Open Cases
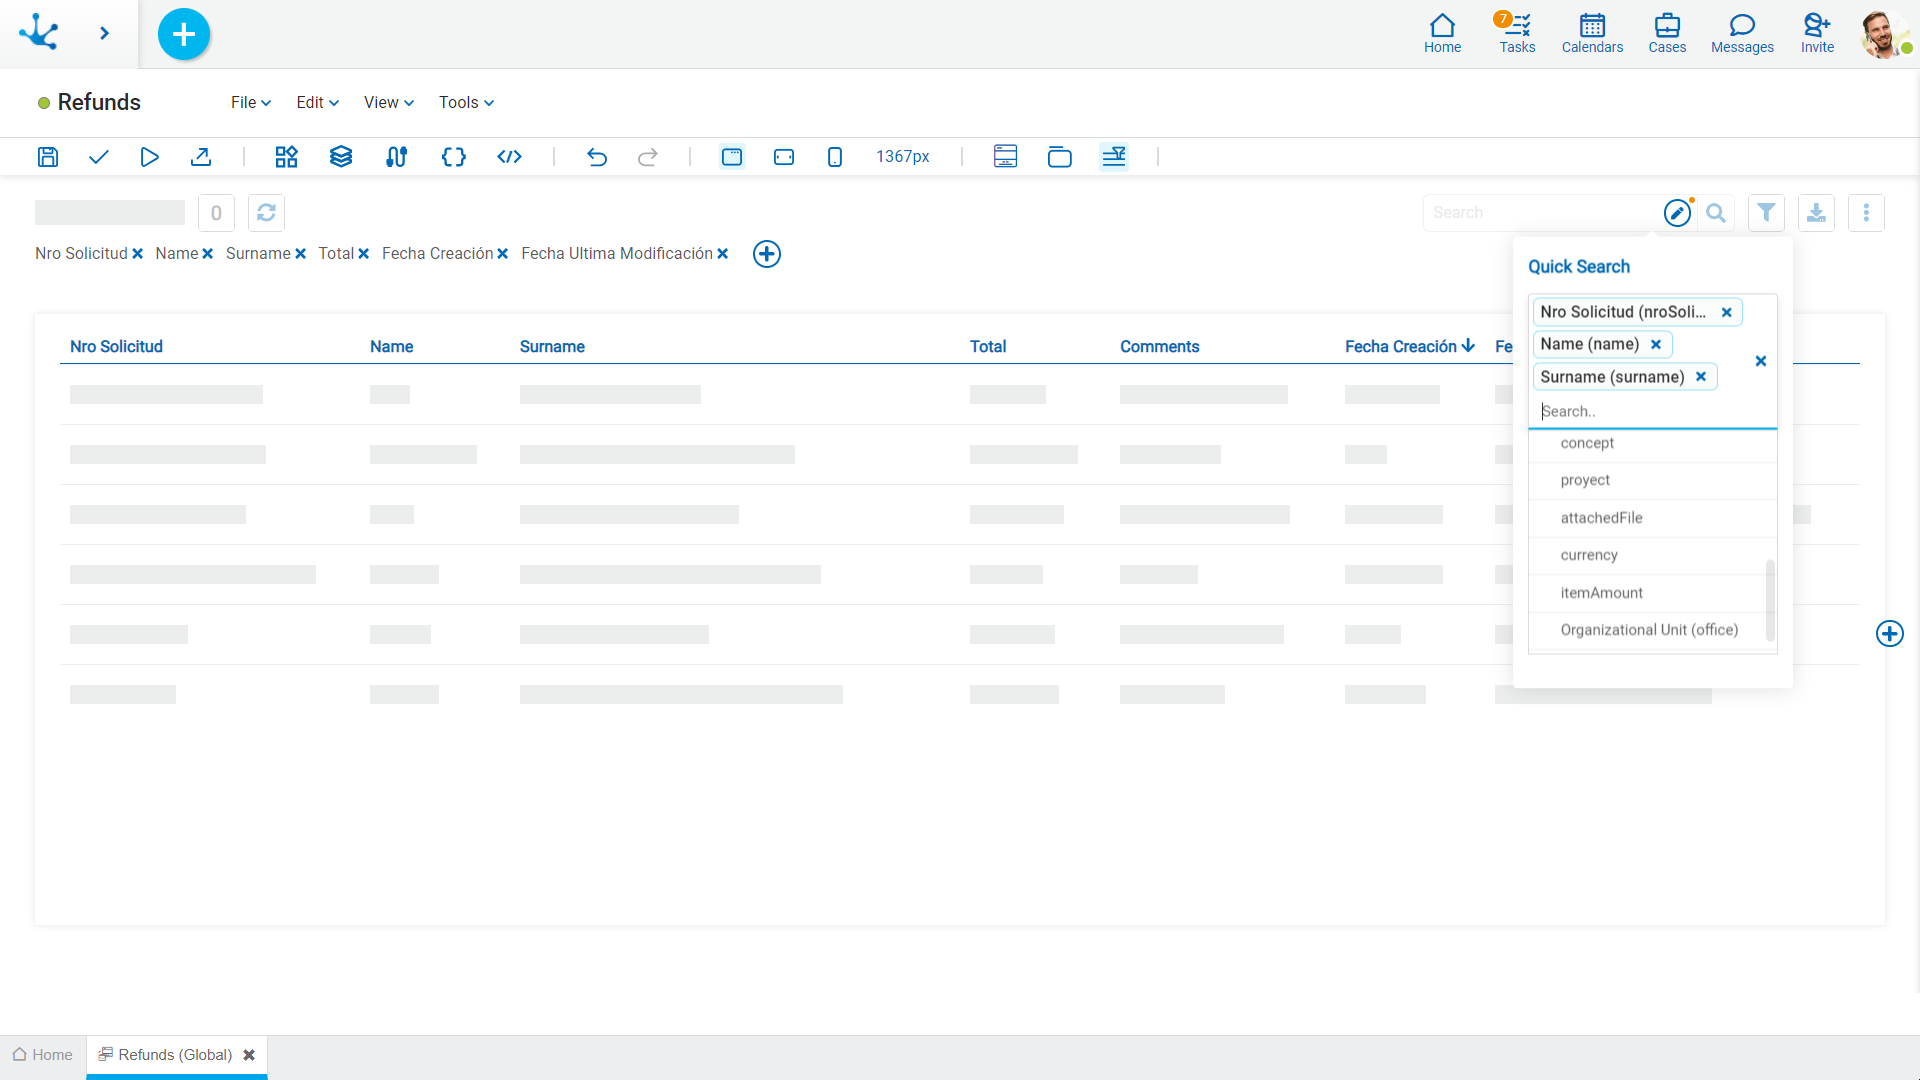This screenshot has width=1920, height=1080. (x=1667, y=34)
